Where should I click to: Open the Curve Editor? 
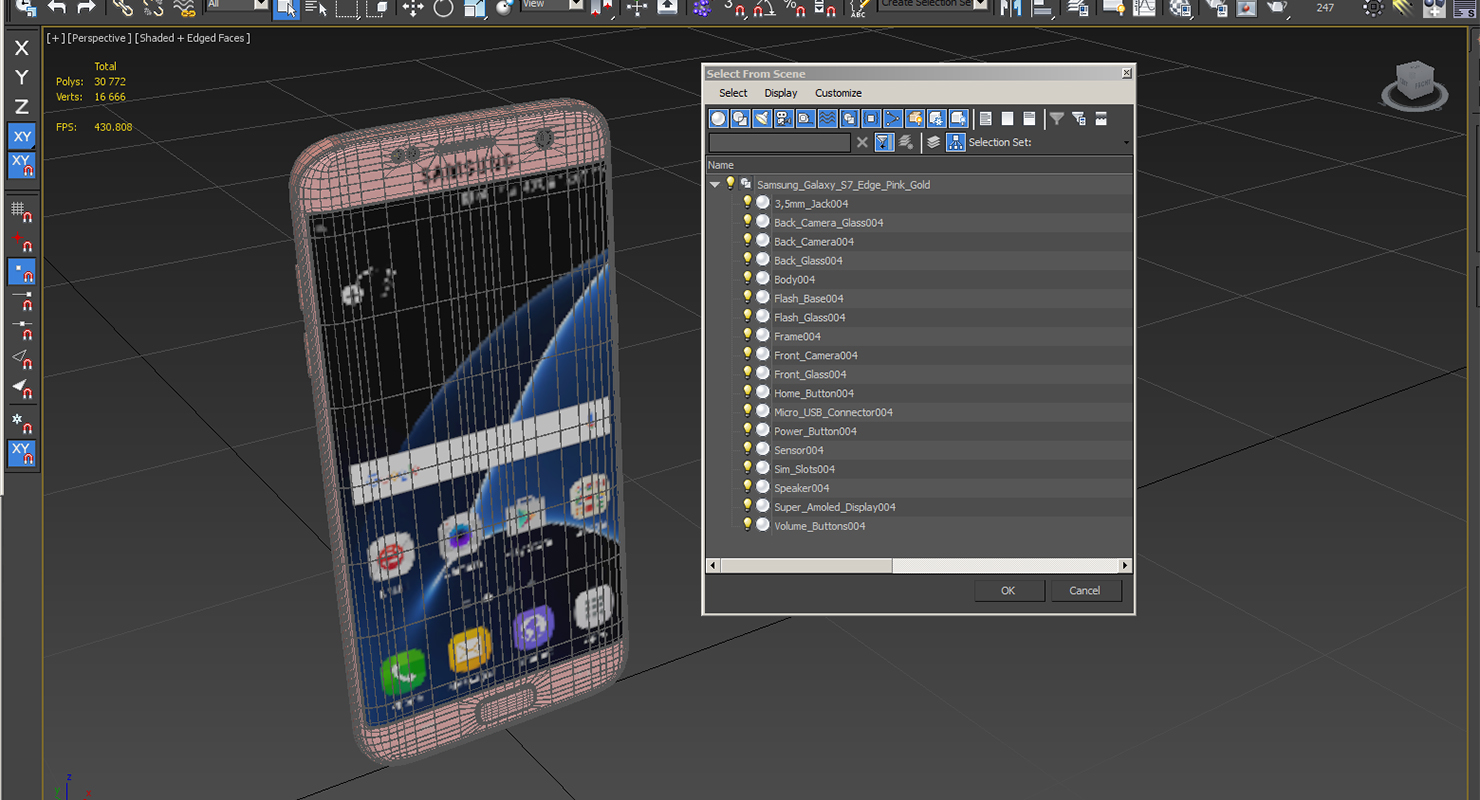1145,7
